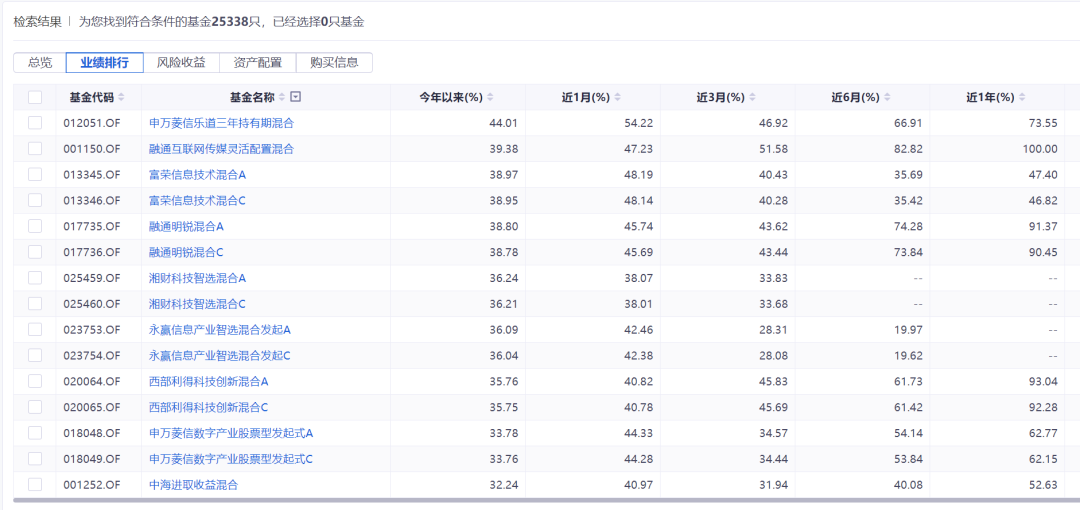
Task: Switch to the 总览 tab
Action: [x=40, y=62]
